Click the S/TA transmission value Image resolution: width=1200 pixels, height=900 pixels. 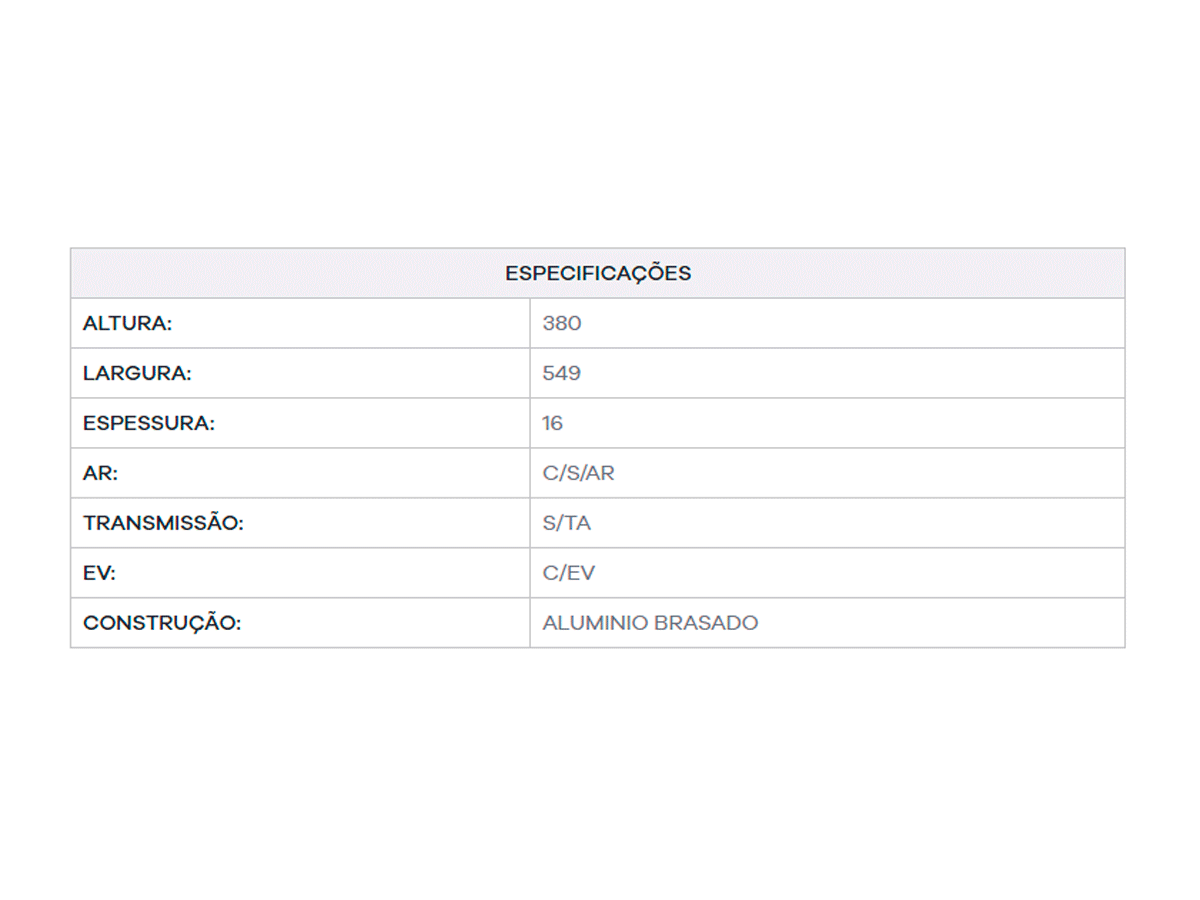coord(567,523)
